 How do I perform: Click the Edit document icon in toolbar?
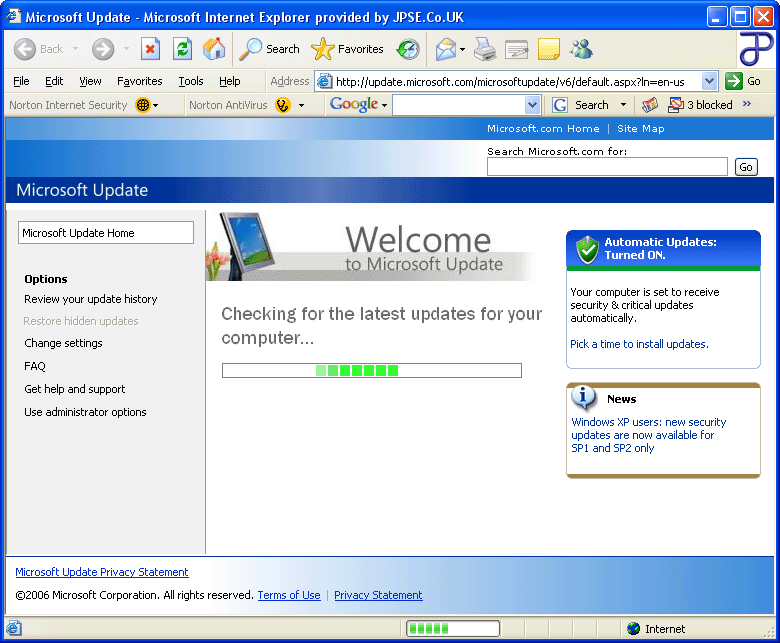pos(517,50)
